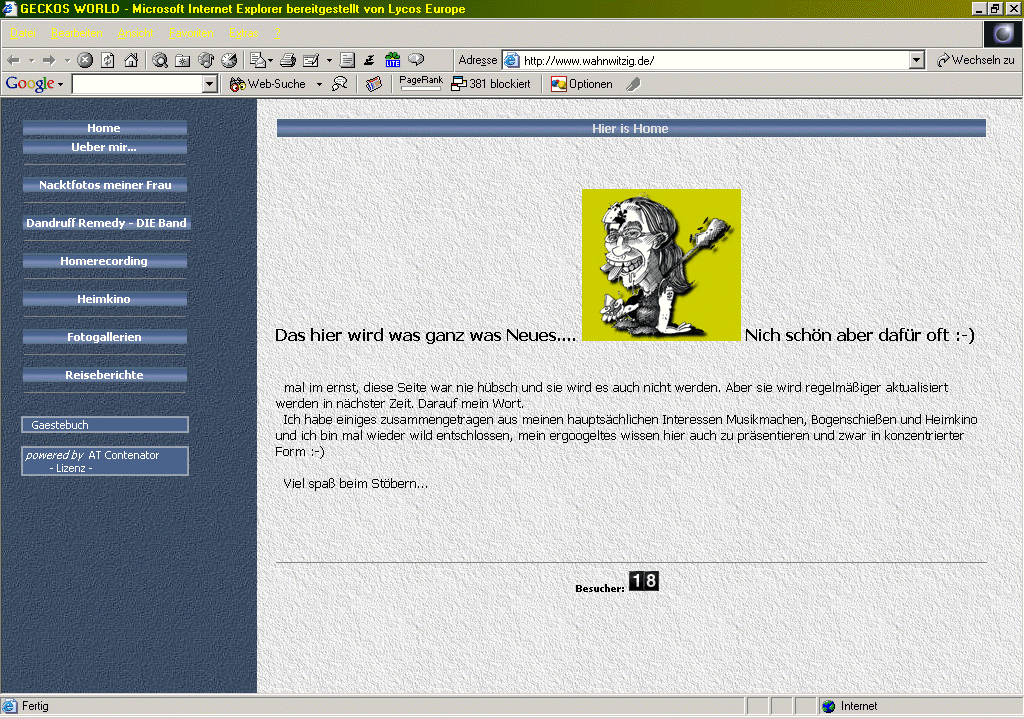Click the small black Z icon
Screen dimensions: 1024x719
(x=369, y=61)
